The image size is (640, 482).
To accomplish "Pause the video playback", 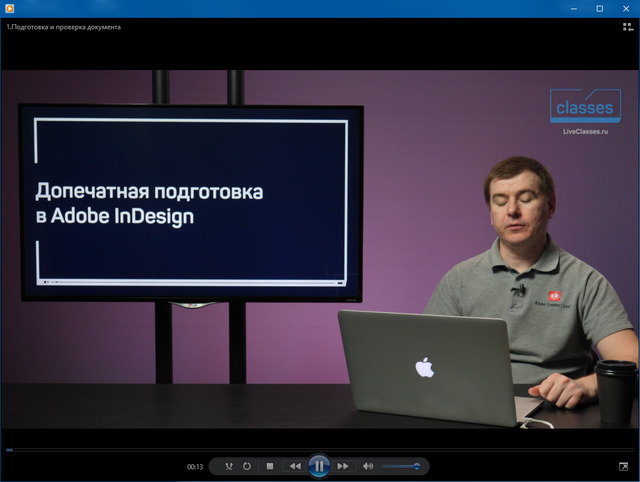I will [x=319, y=466].
